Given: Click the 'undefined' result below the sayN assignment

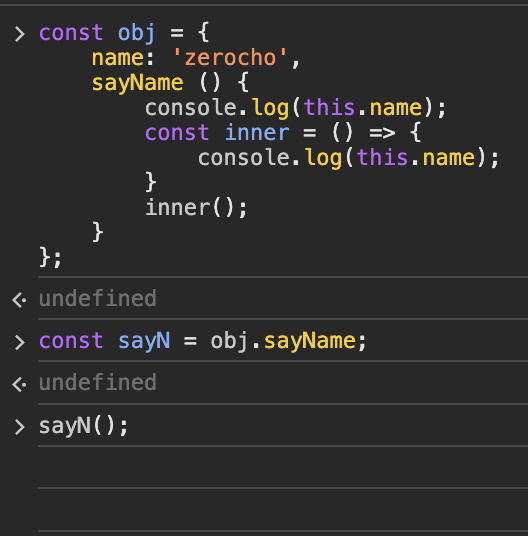Looking at the screenshot, I should pos(98,383).
